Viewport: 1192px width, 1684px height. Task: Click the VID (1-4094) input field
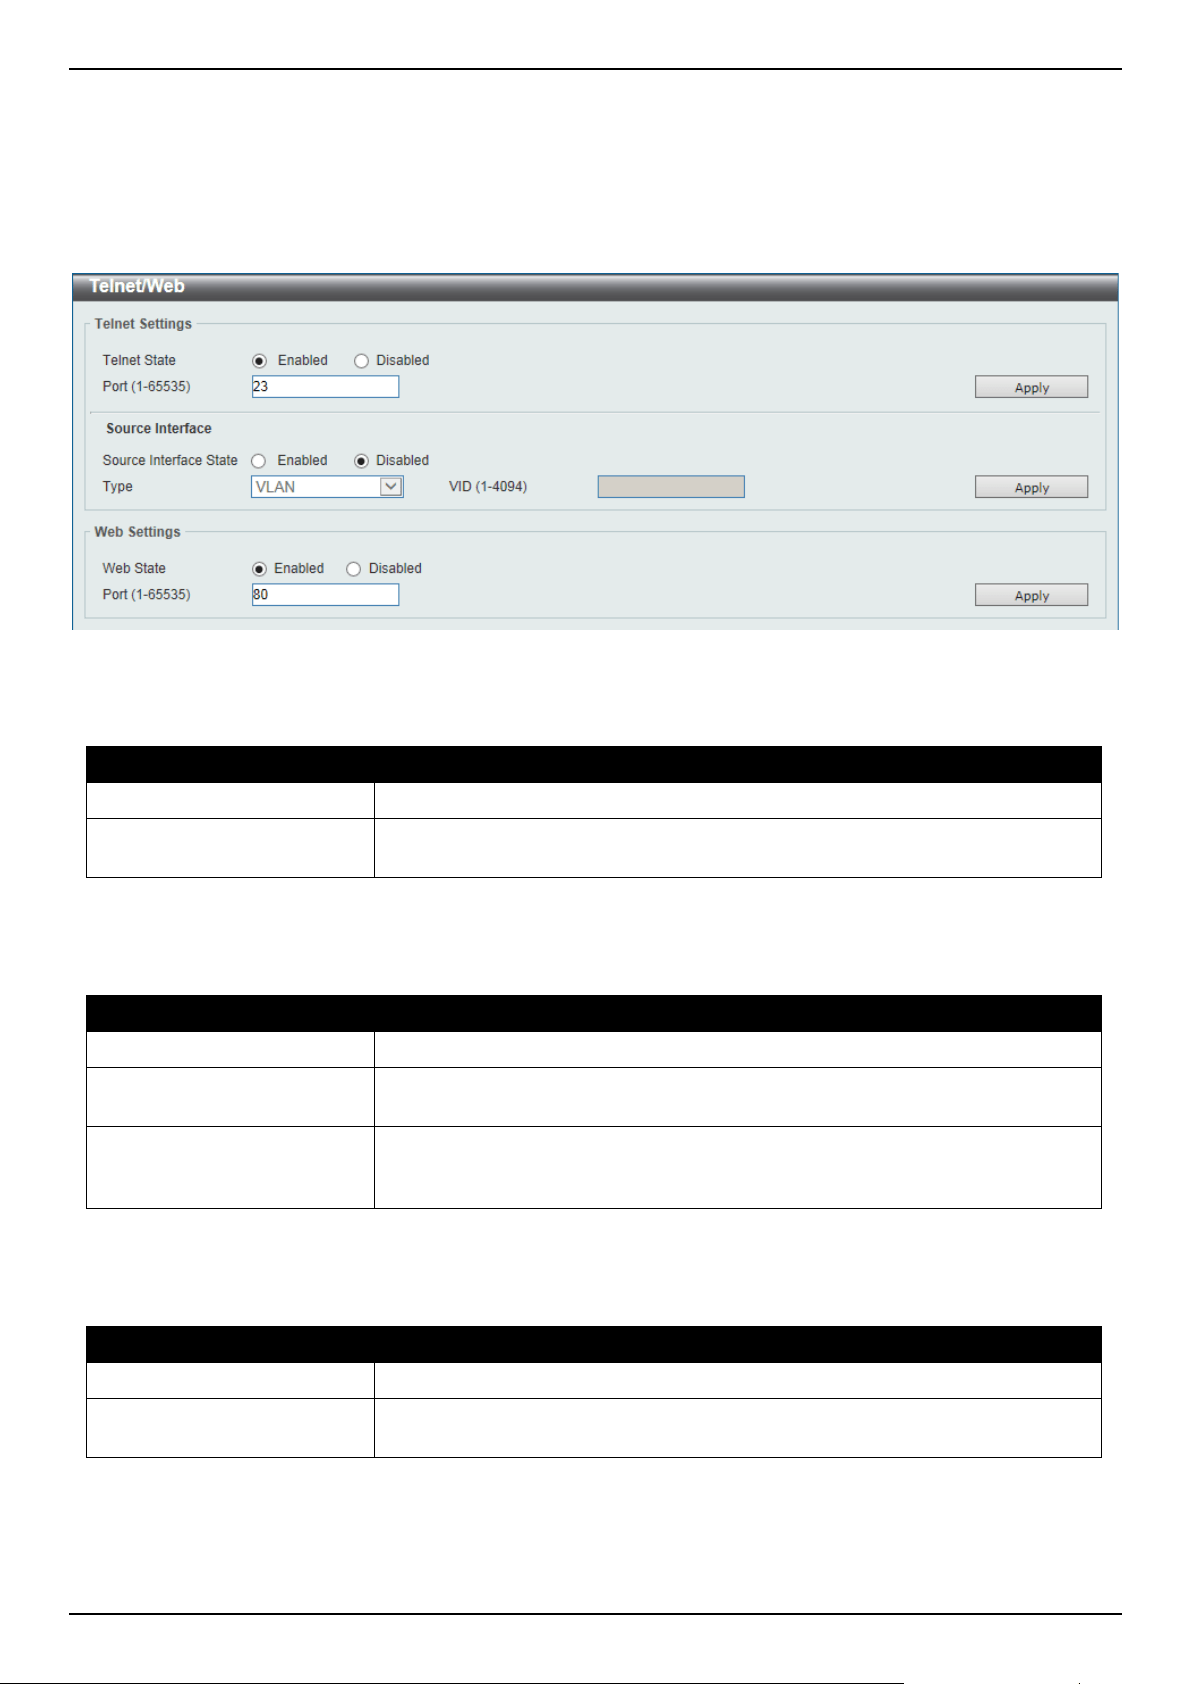[671, 487]
